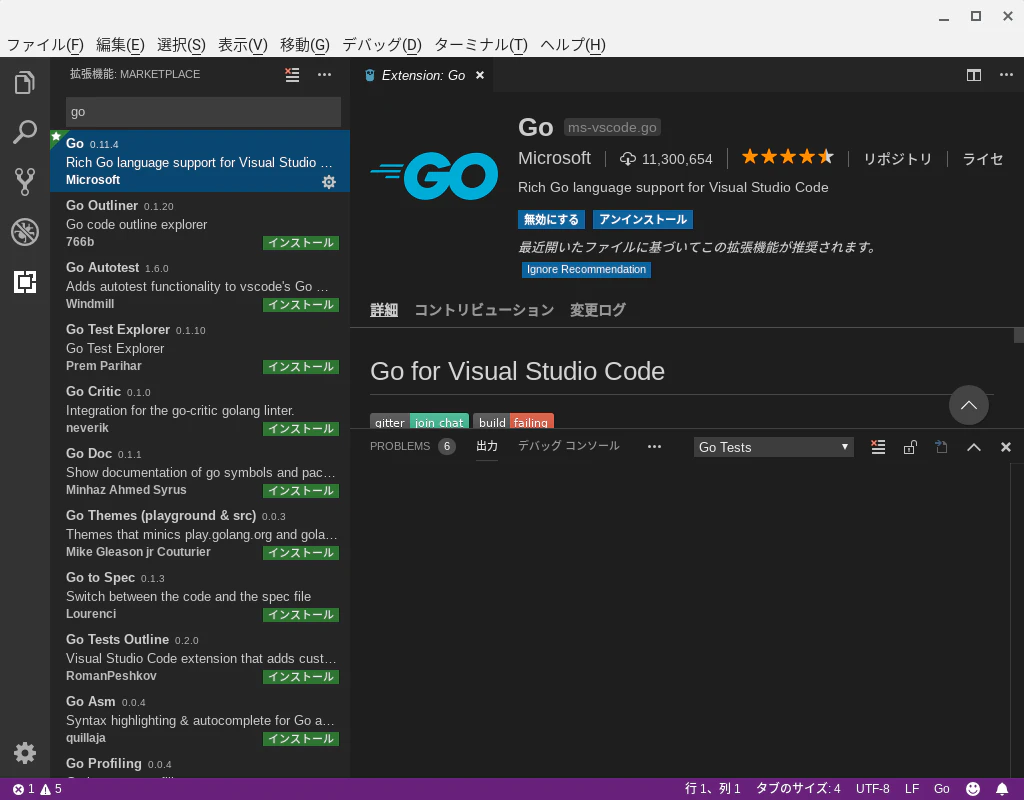Install Go Test Explorer extension
1024x800 pixels.
click(x=301, y=367)
